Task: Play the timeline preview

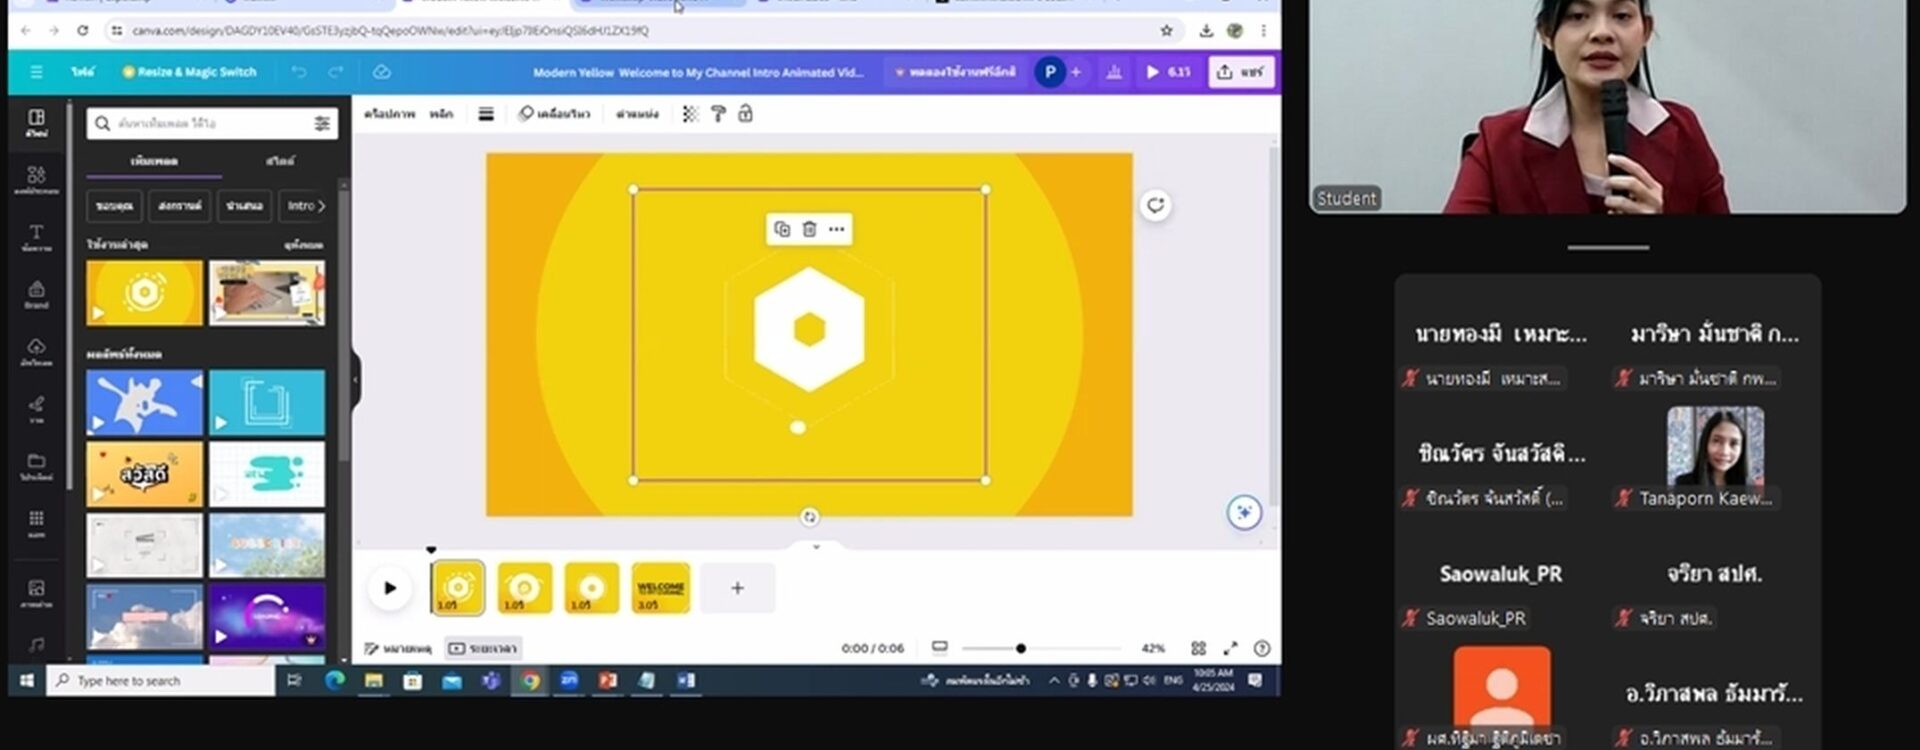Action: pyautogui.click(x=390, y=588)
